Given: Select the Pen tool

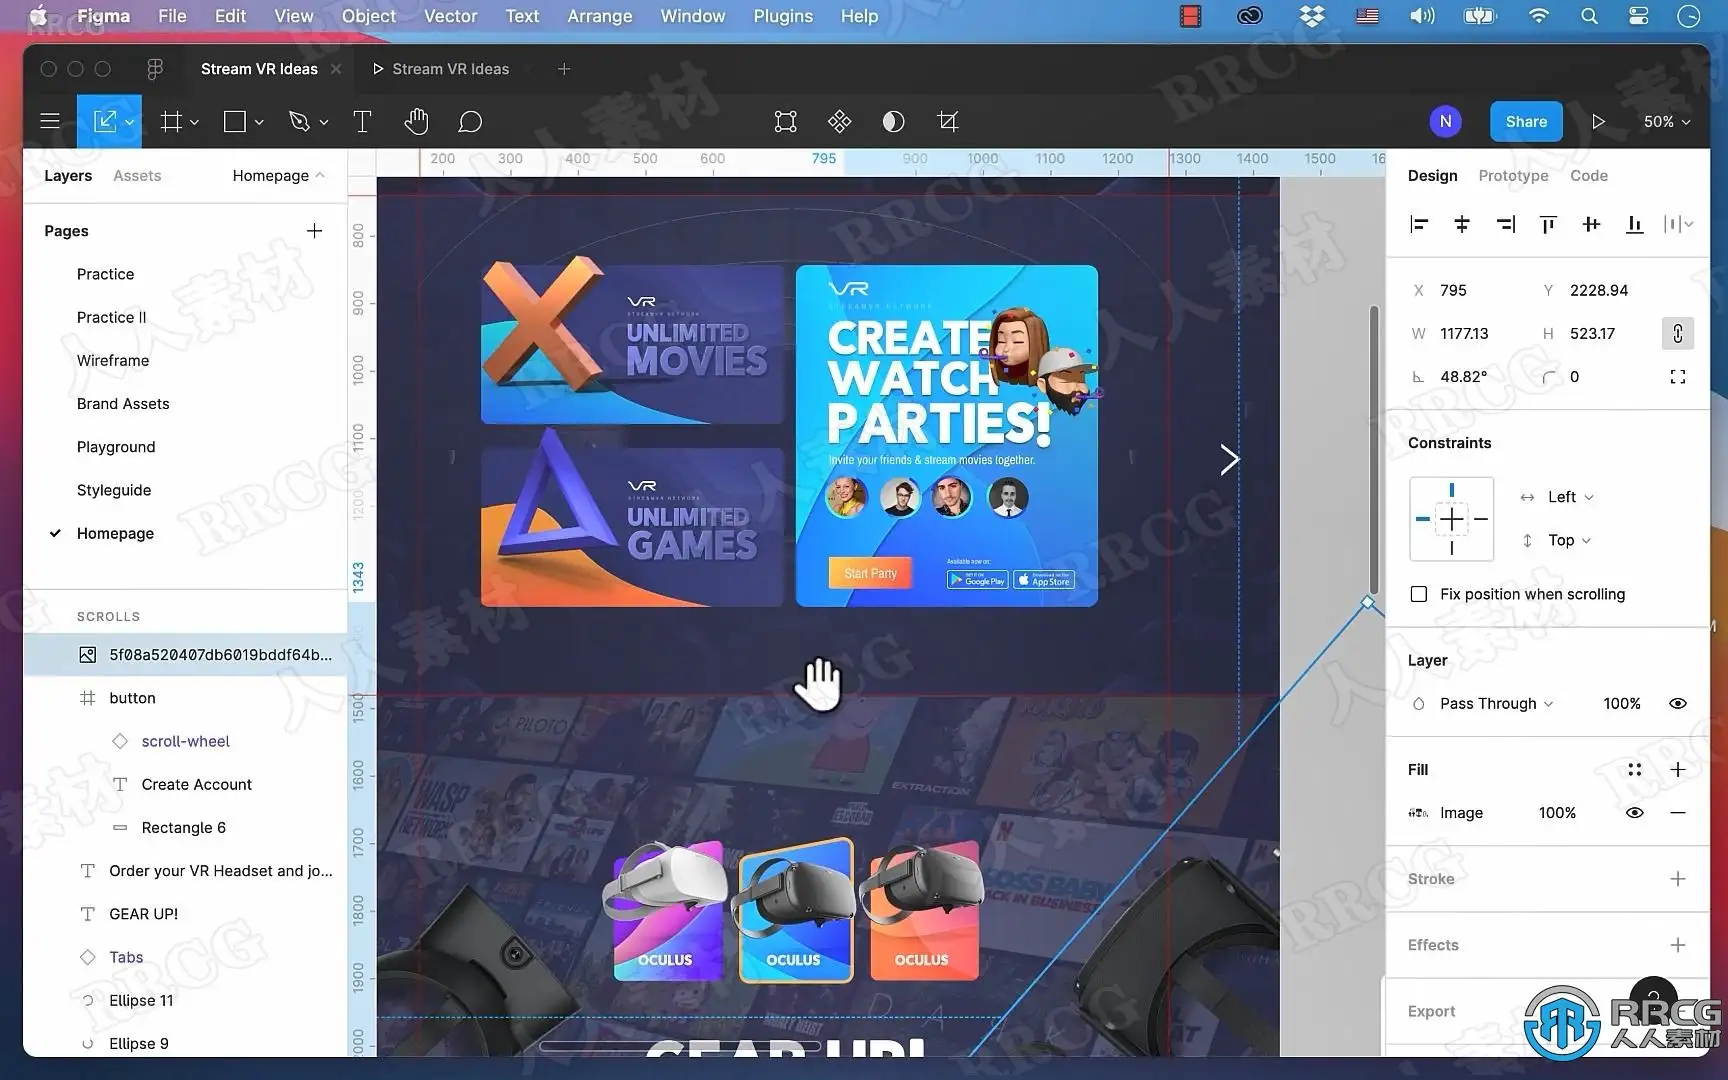Looking at the screenshot, I should [299, 122].
